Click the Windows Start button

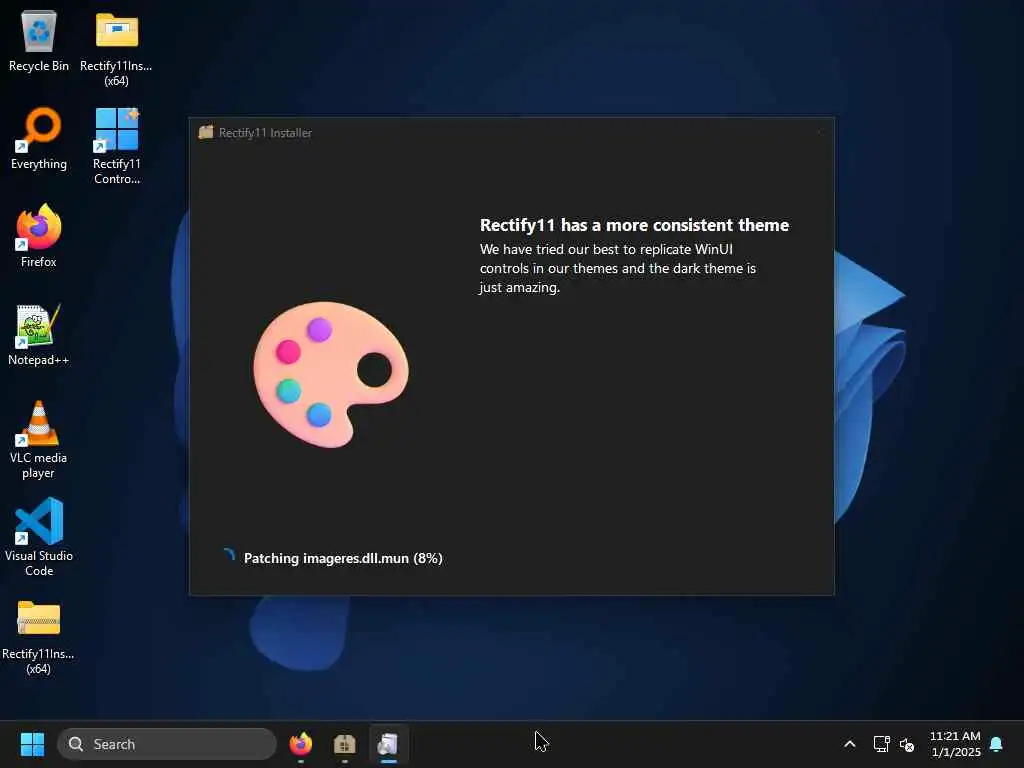[32, 744]
